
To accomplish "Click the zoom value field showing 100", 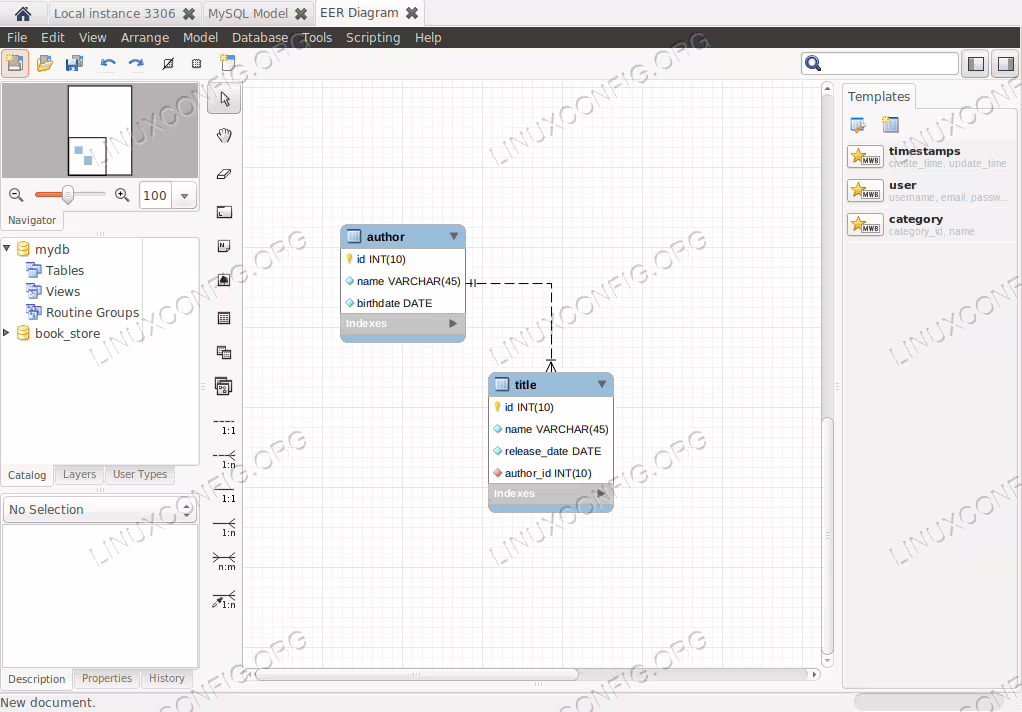I will (155, 196).
